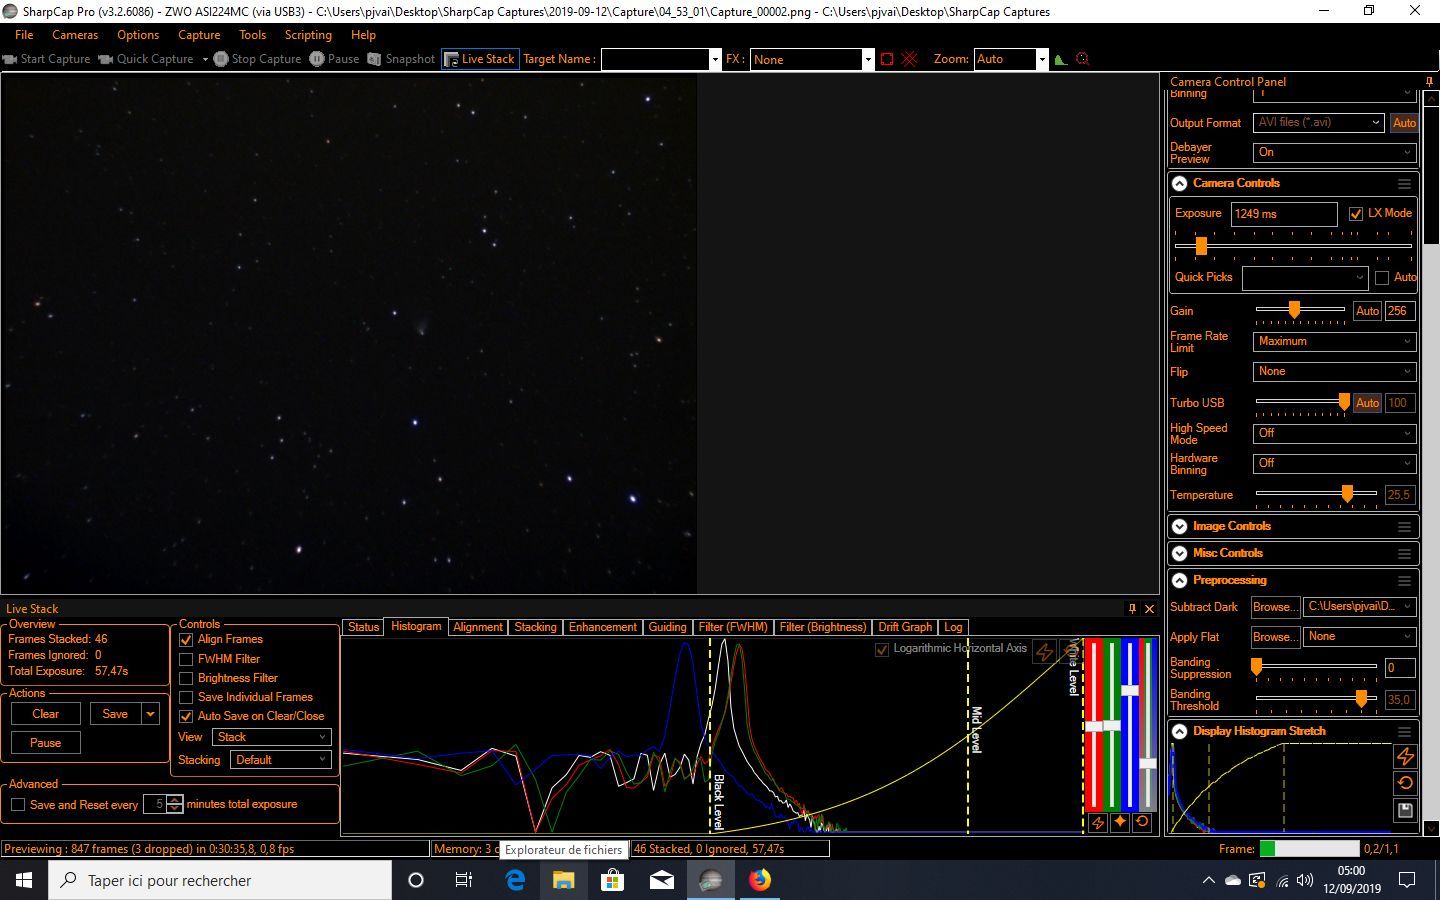
Task: Open the Scripting menu
Action: pyautogui.click(x=308, y=35)
